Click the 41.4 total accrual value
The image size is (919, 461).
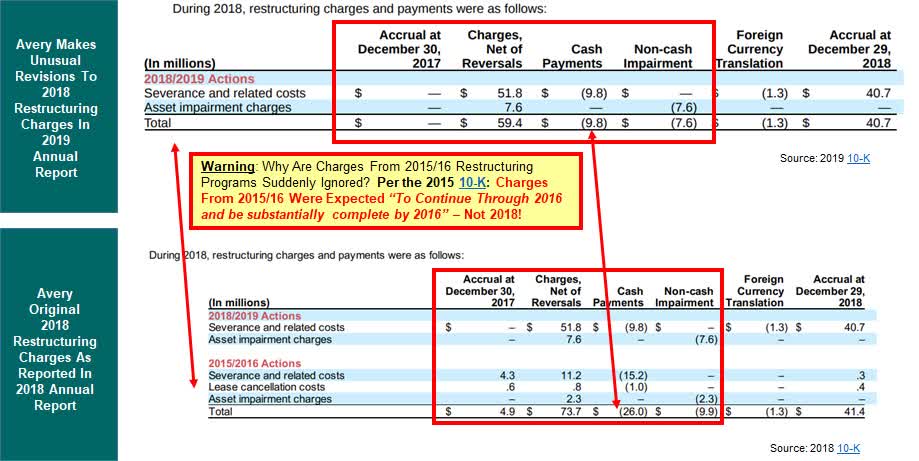(x=854, y=412)
